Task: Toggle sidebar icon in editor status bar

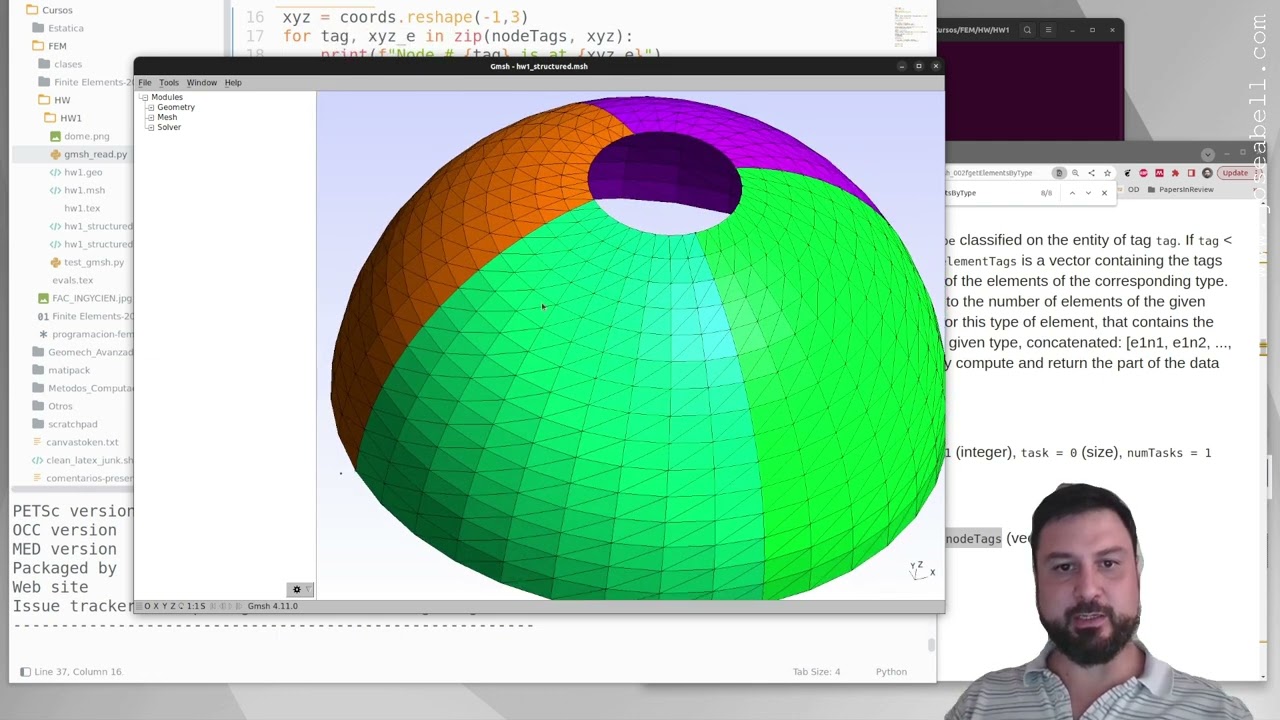Action: tap(25, 672)
